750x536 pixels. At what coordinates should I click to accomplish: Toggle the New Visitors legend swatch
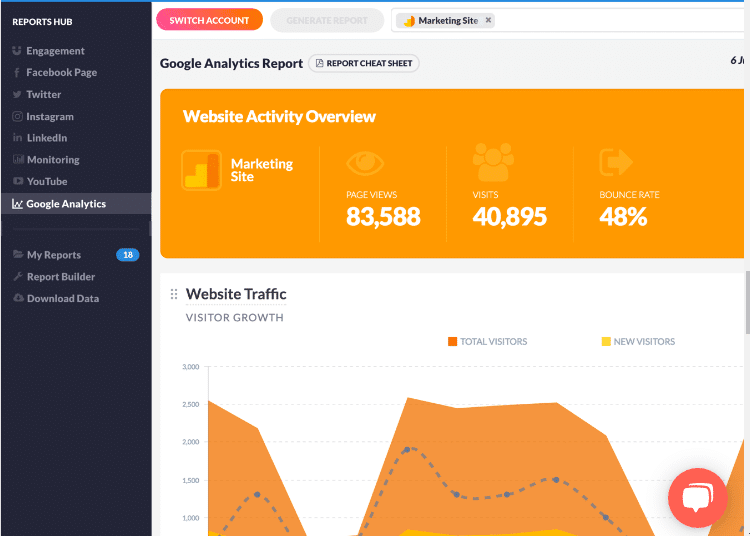click(x=606, y=341)
